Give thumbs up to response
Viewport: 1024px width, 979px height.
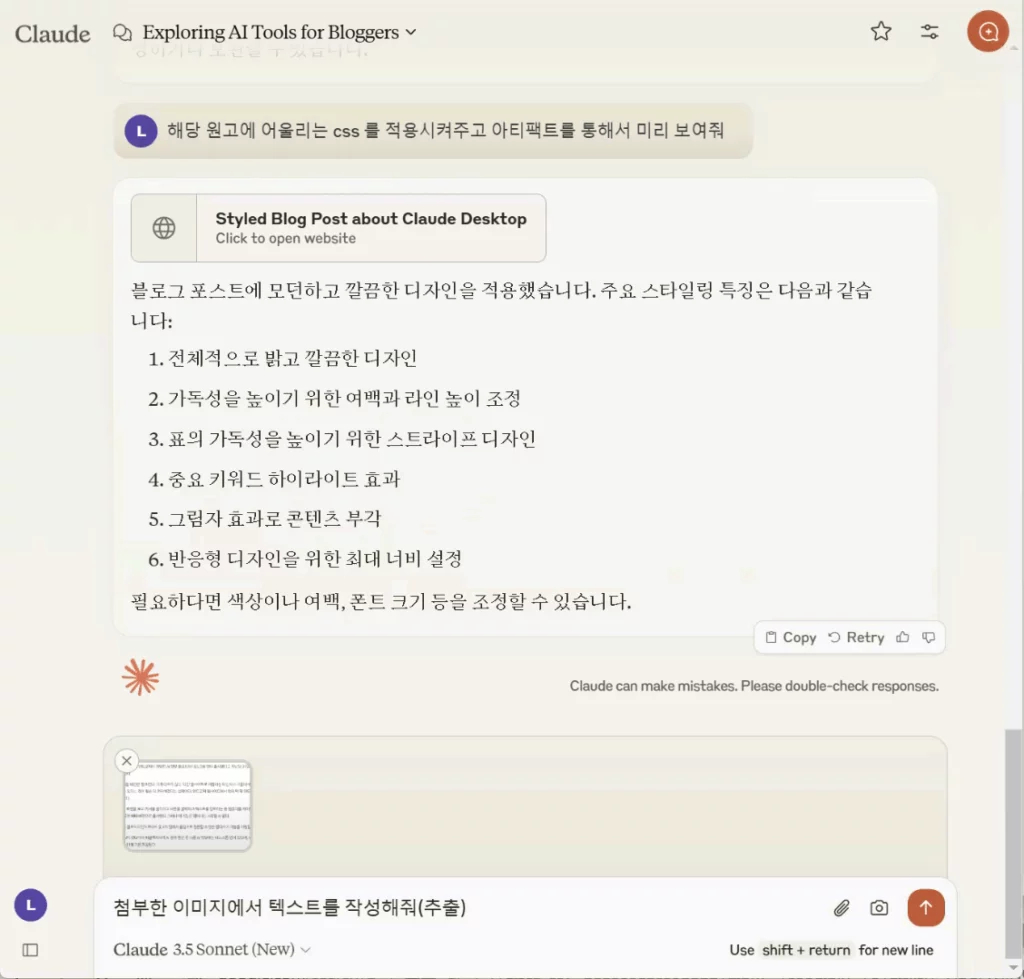pos(903,637)
